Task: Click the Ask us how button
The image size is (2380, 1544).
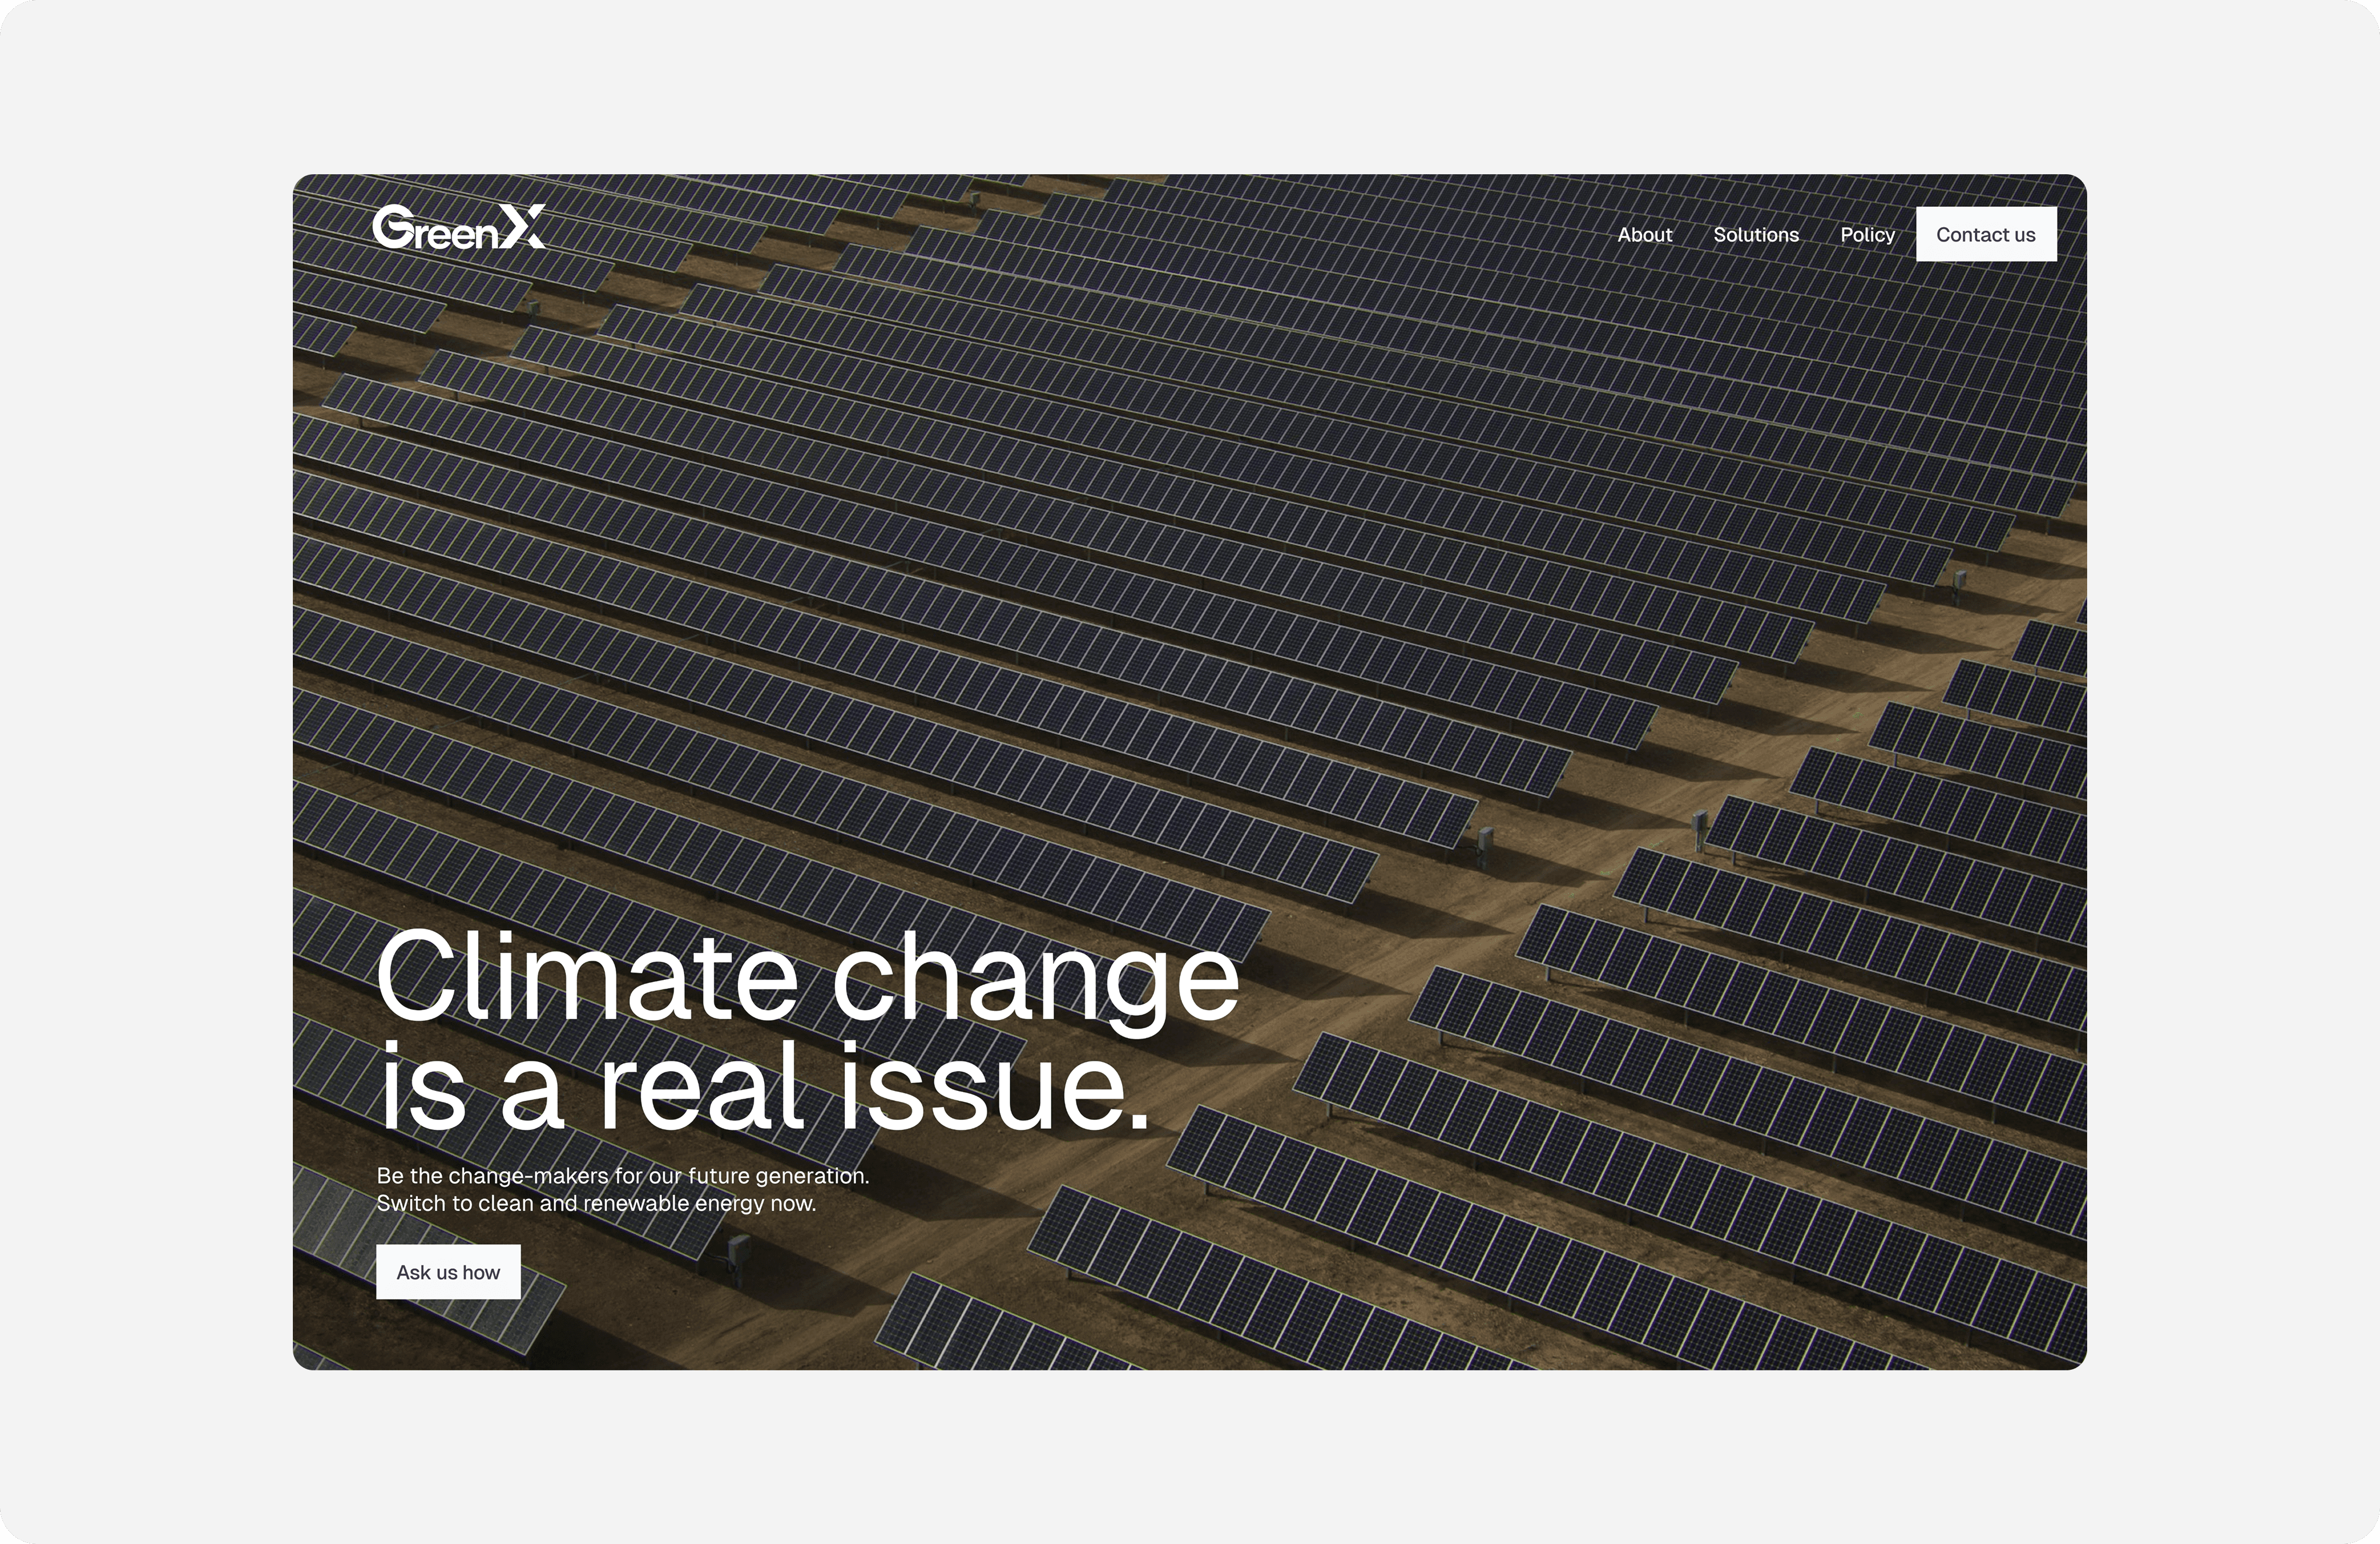Action: tap(448, 1272)
